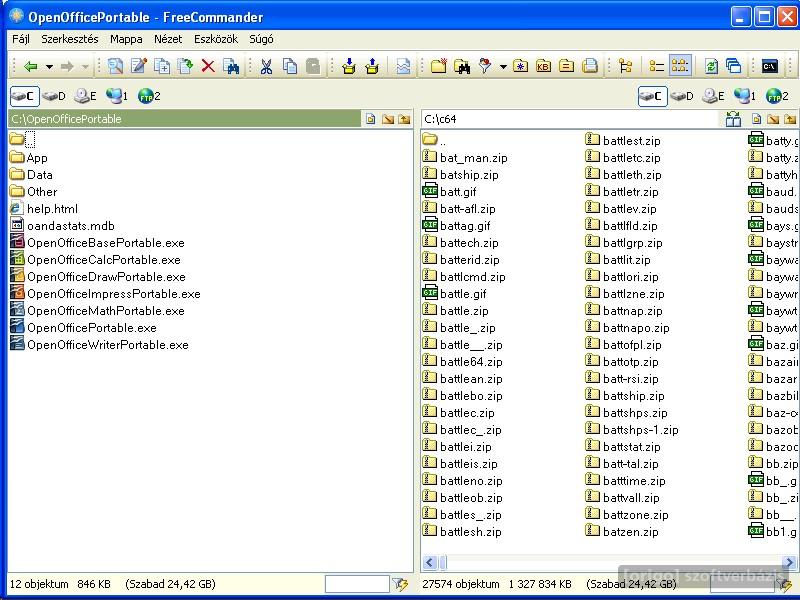
Task: Select battlest.zip archive
Action: (x=623, y=140)
